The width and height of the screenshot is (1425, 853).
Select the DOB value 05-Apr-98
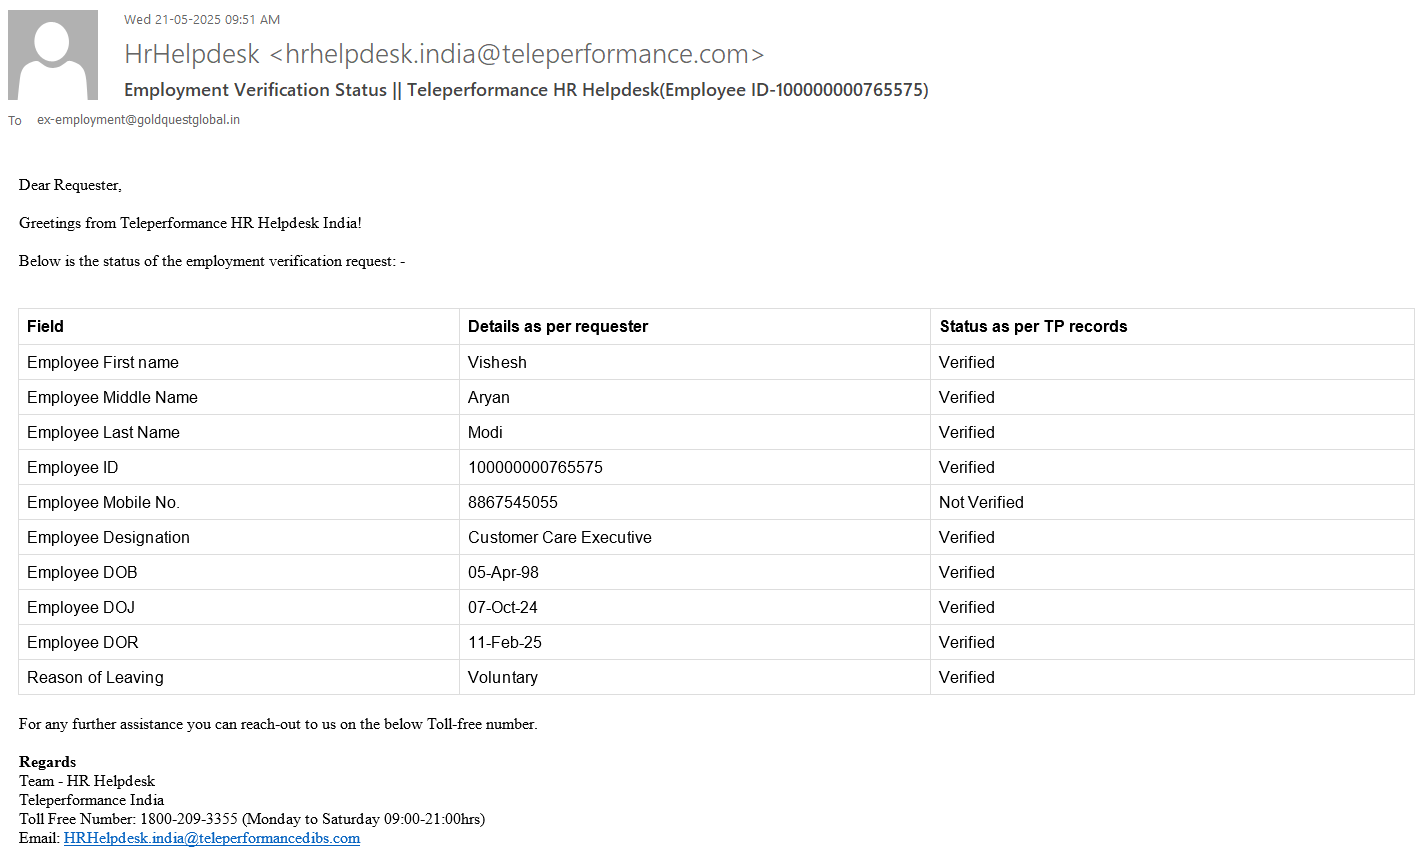[x=503, y=572]
